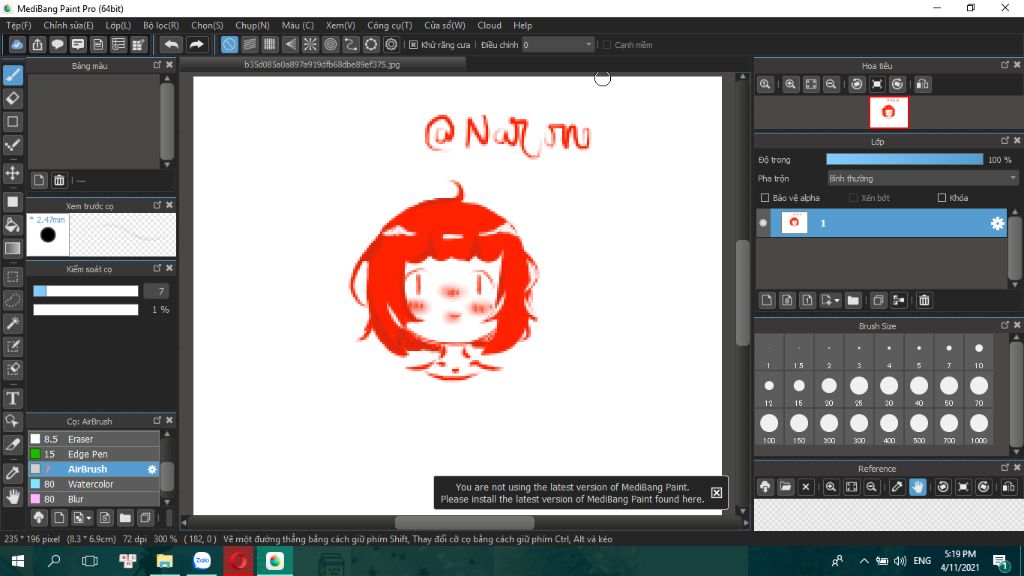
Task: Turn snap off with blue icon
Action: (229, 44)
